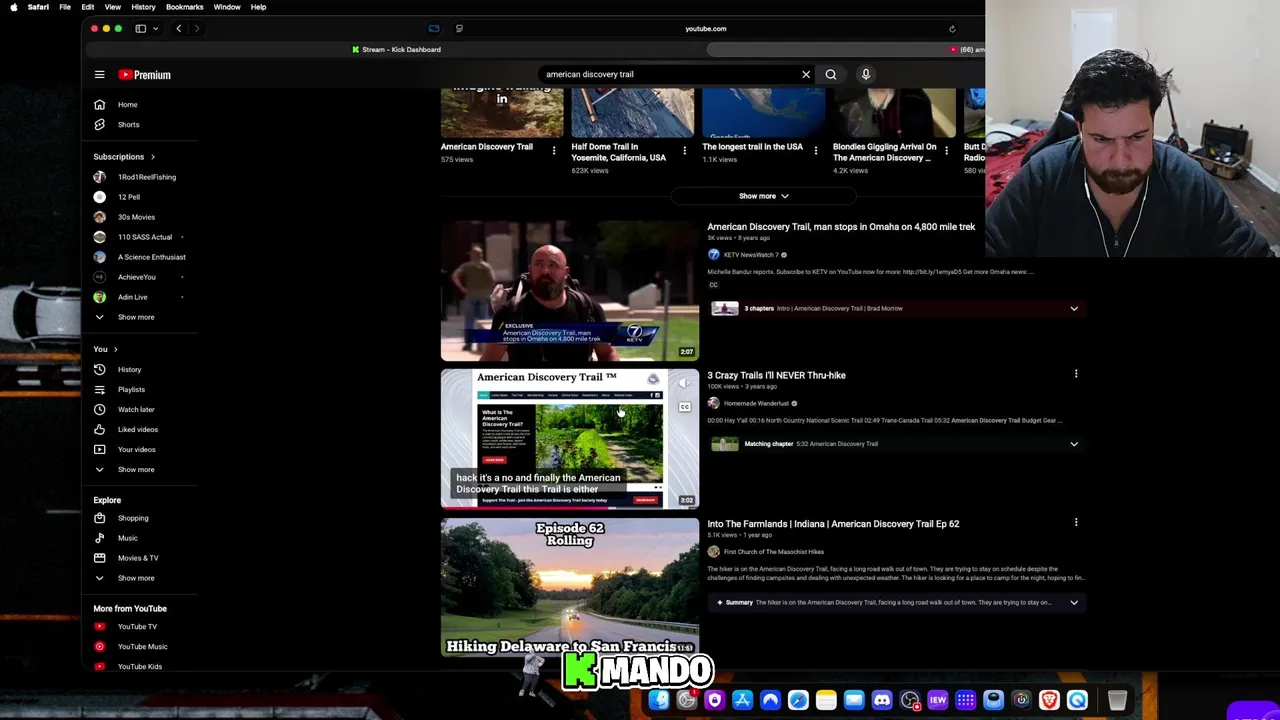The image size is (1280, 720).
Task: Open First Church of The Masochist Hikes channel
Action: click(x=773, y=552)
